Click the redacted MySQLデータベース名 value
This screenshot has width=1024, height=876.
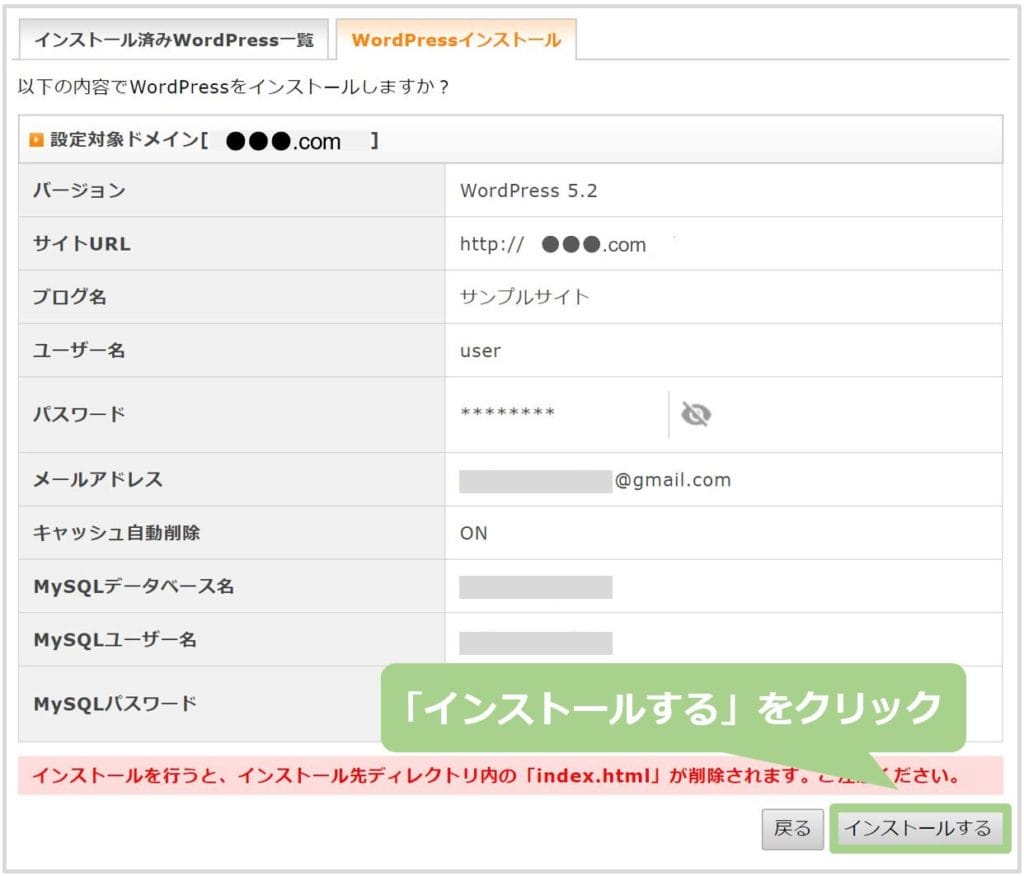pyautogui.click(x=535, y=587)
